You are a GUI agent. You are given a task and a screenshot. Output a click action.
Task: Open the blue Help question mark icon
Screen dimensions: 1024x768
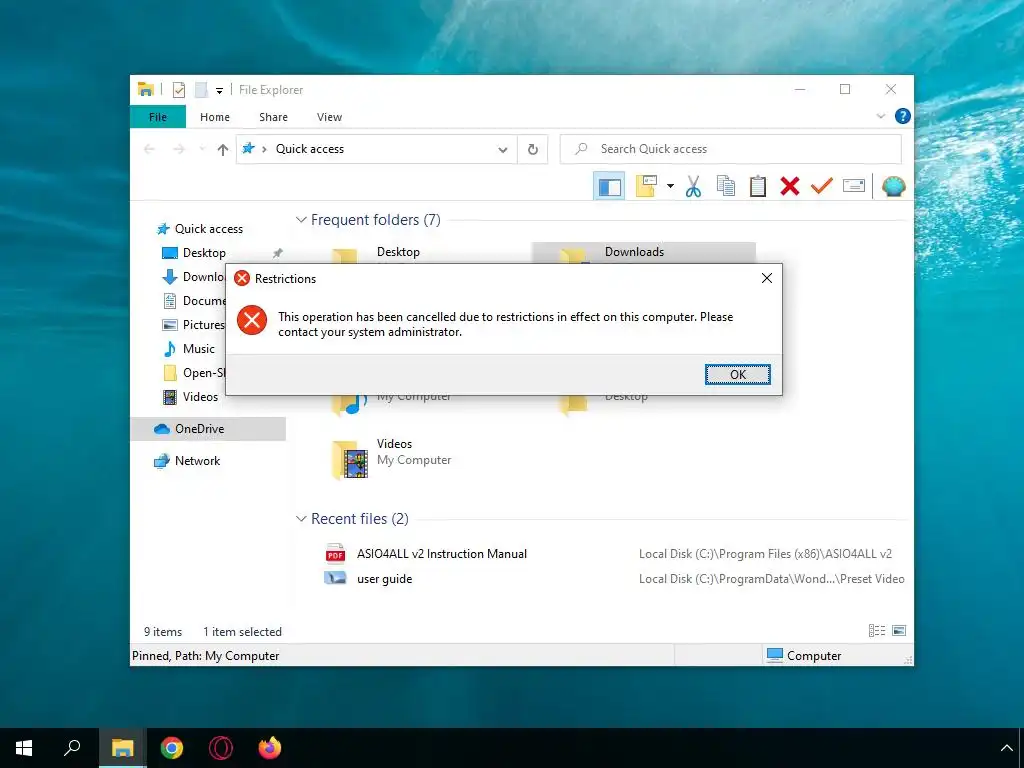[903, 116]
